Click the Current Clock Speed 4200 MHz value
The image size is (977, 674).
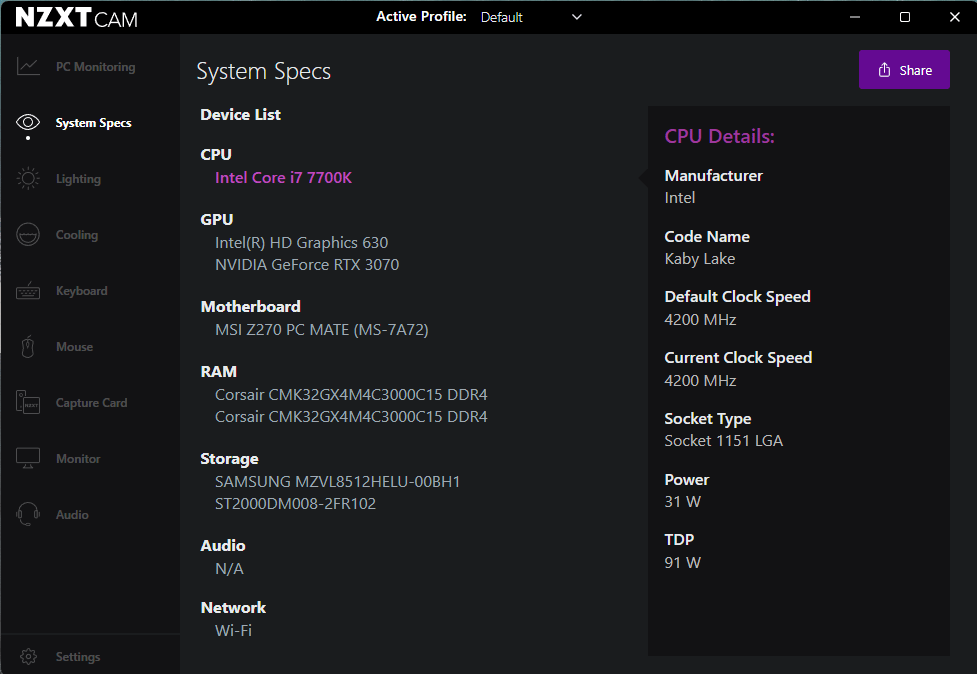pos(700,381)
